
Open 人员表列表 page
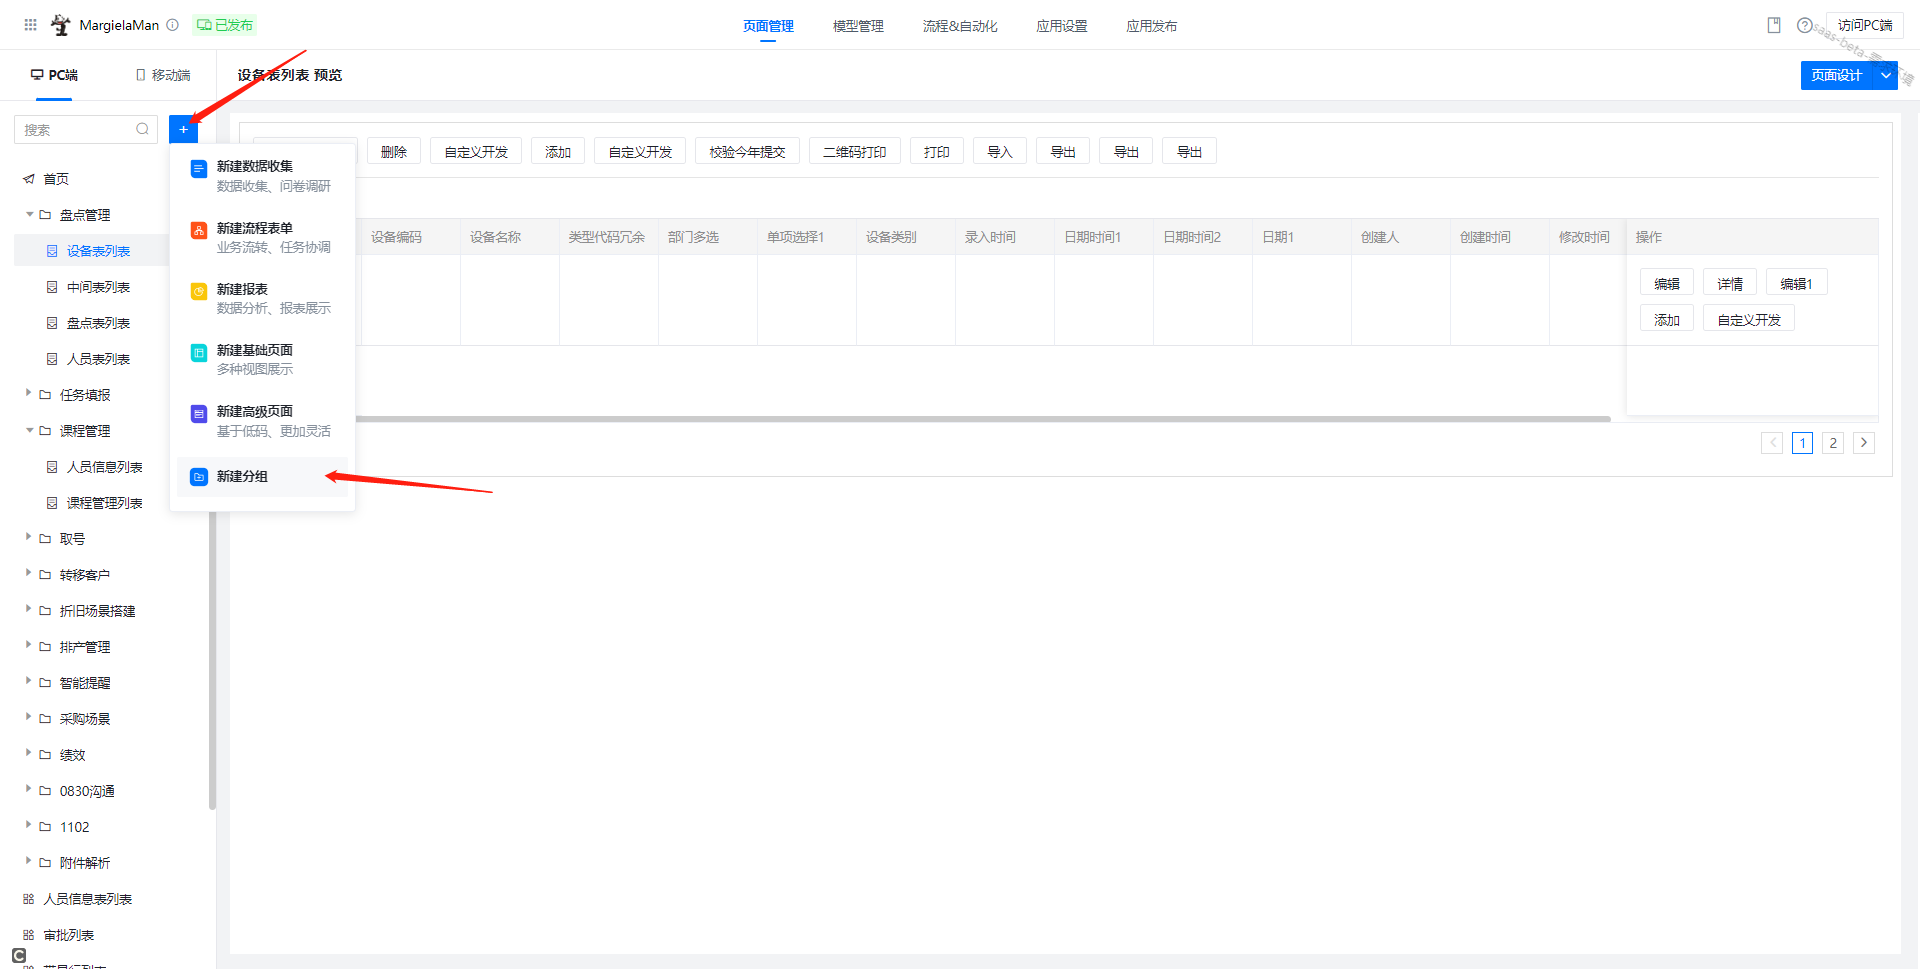pyautogui.click(x=98, y=359)
